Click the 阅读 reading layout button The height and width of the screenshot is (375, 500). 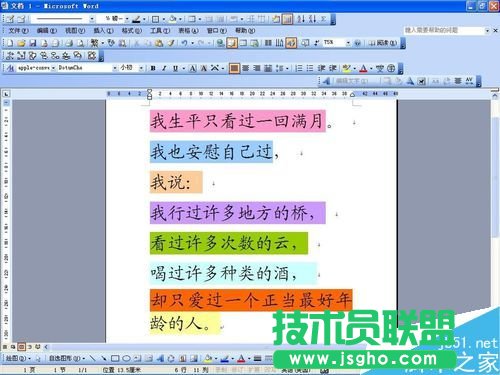pyautogui.click(x=383, y=43)
